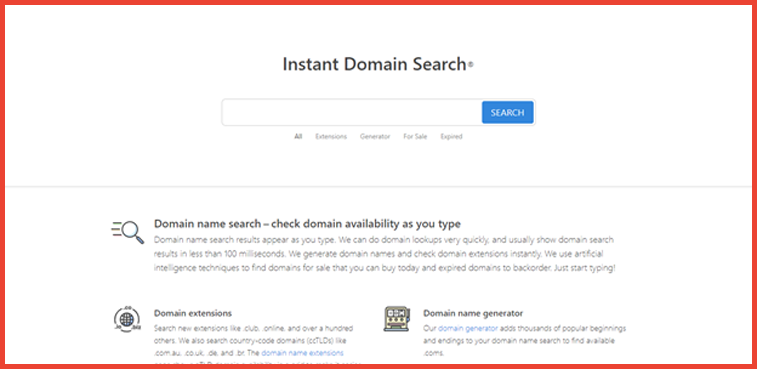Click the slot machine generator icon
The width and height of the screenshot is (757, 369).
coord(396,319)
